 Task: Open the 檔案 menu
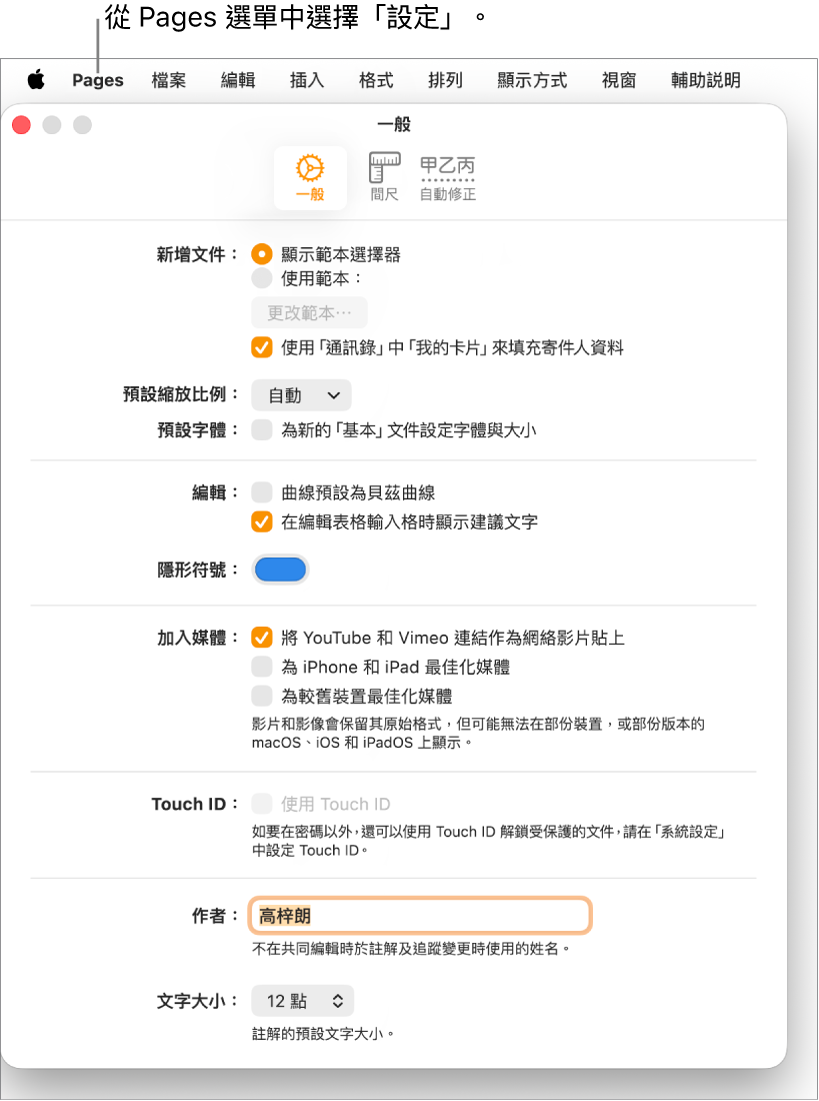(169, 80)
